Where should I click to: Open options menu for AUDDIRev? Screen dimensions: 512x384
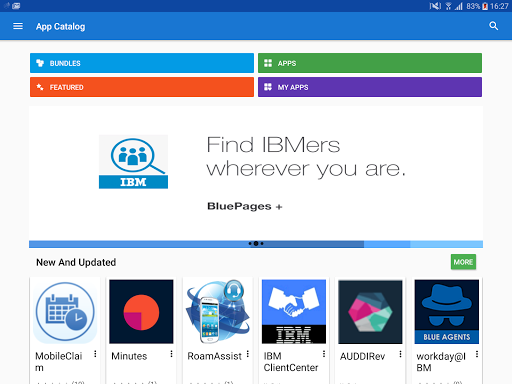click(400, 354)
